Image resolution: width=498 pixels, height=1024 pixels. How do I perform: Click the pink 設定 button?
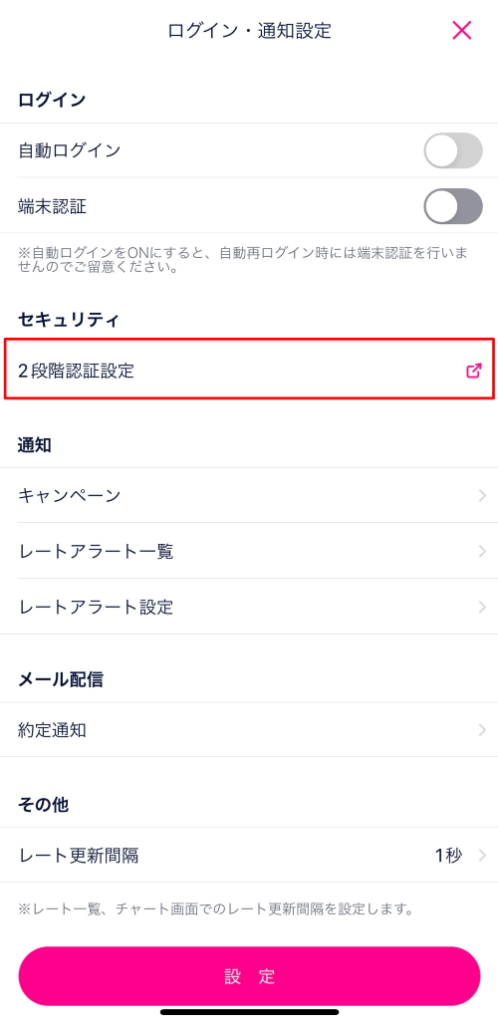click(x=249, y=976)
